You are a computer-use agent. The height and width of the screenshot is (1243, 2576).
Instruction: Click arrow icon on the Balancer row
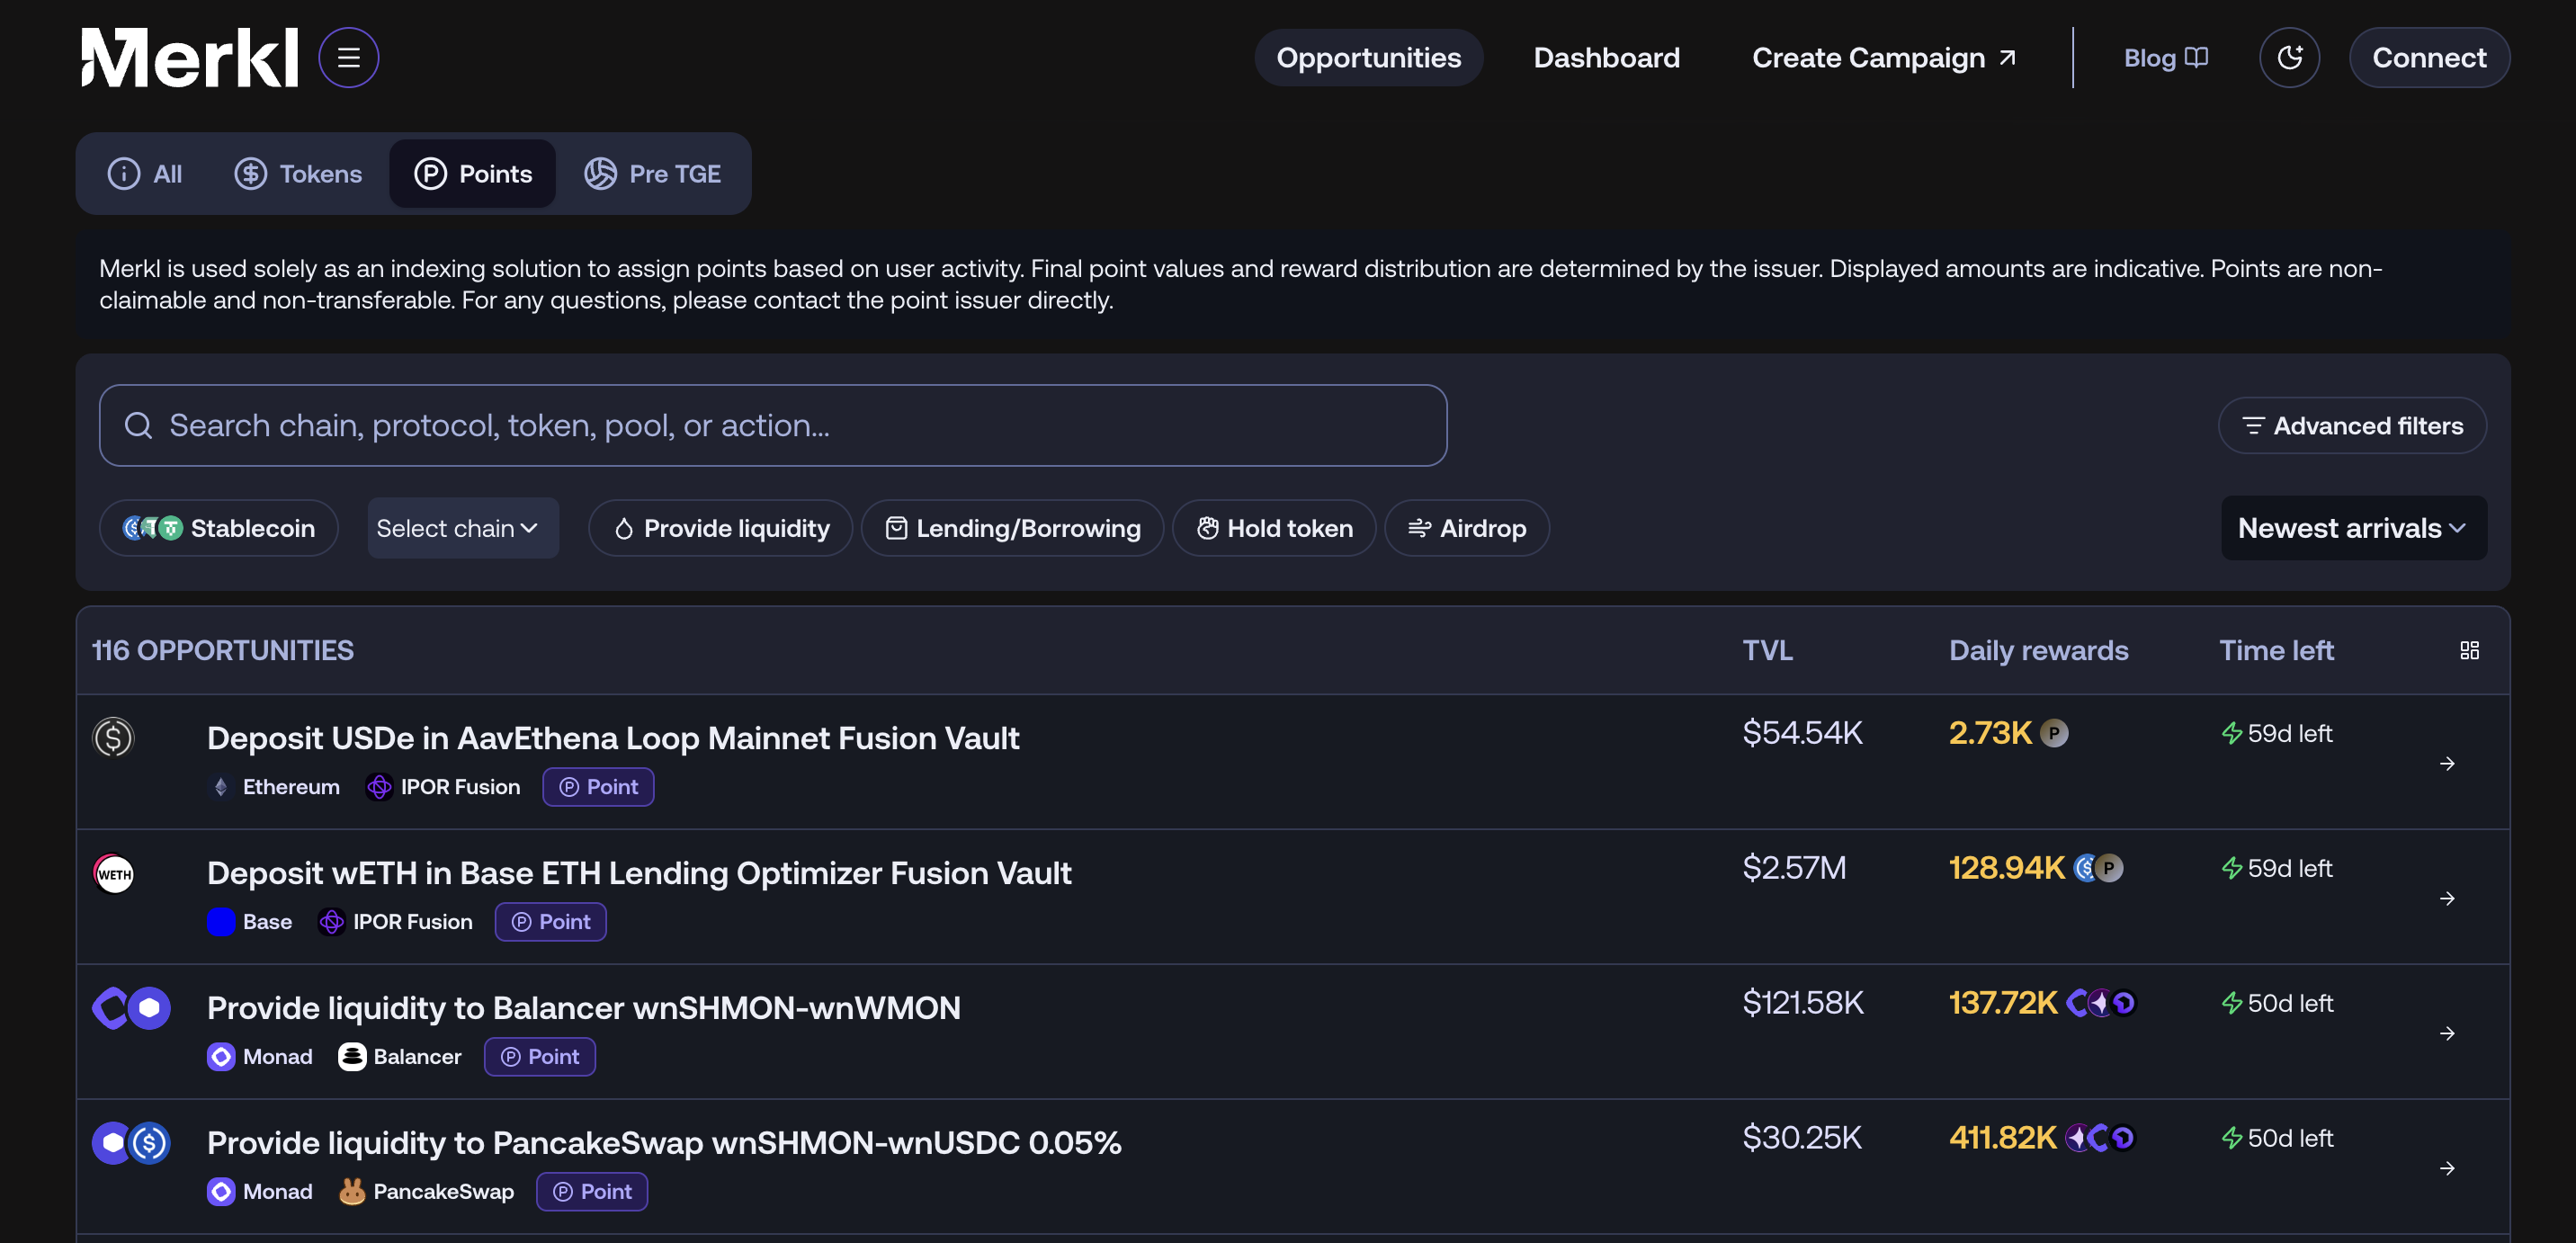coord(2446,1034)
